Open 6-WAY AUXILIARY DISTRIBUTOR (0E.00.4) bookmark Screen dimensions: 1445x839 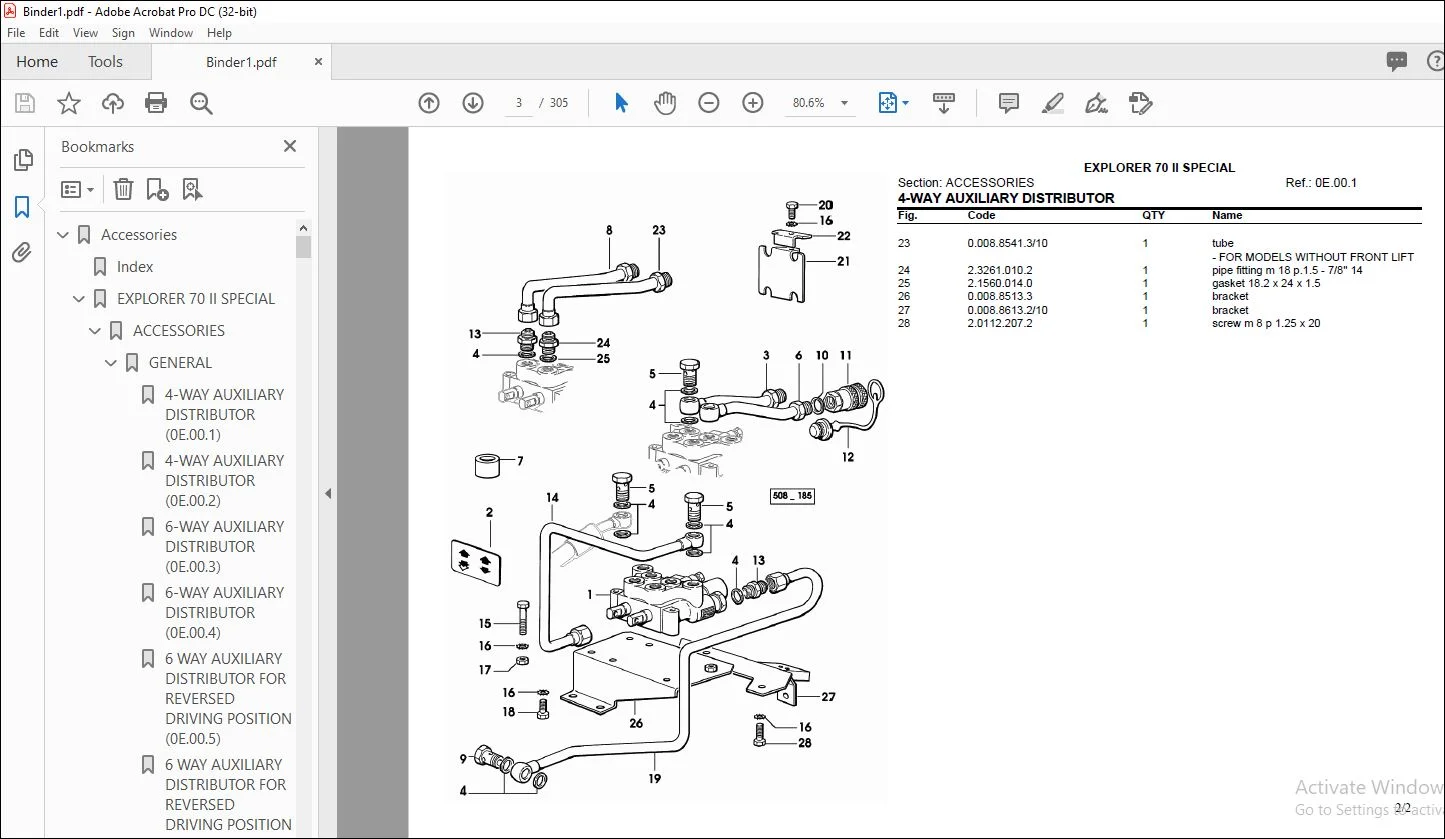(225, 613)
